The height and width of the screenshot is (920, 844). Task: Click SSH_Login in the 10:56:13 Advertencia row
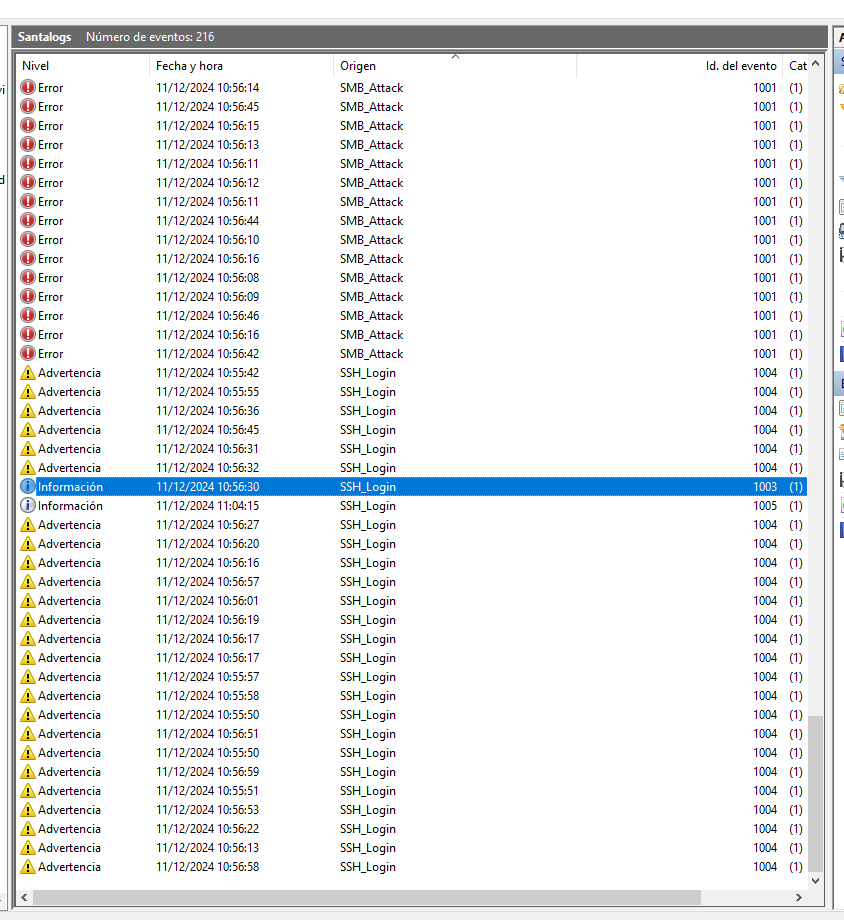tap(367, 848)
